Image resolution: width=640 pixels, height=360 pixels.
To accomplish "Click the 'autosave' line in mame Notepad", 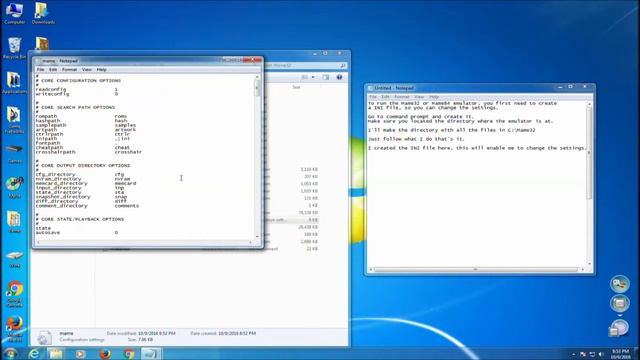I will coord(77,233).
